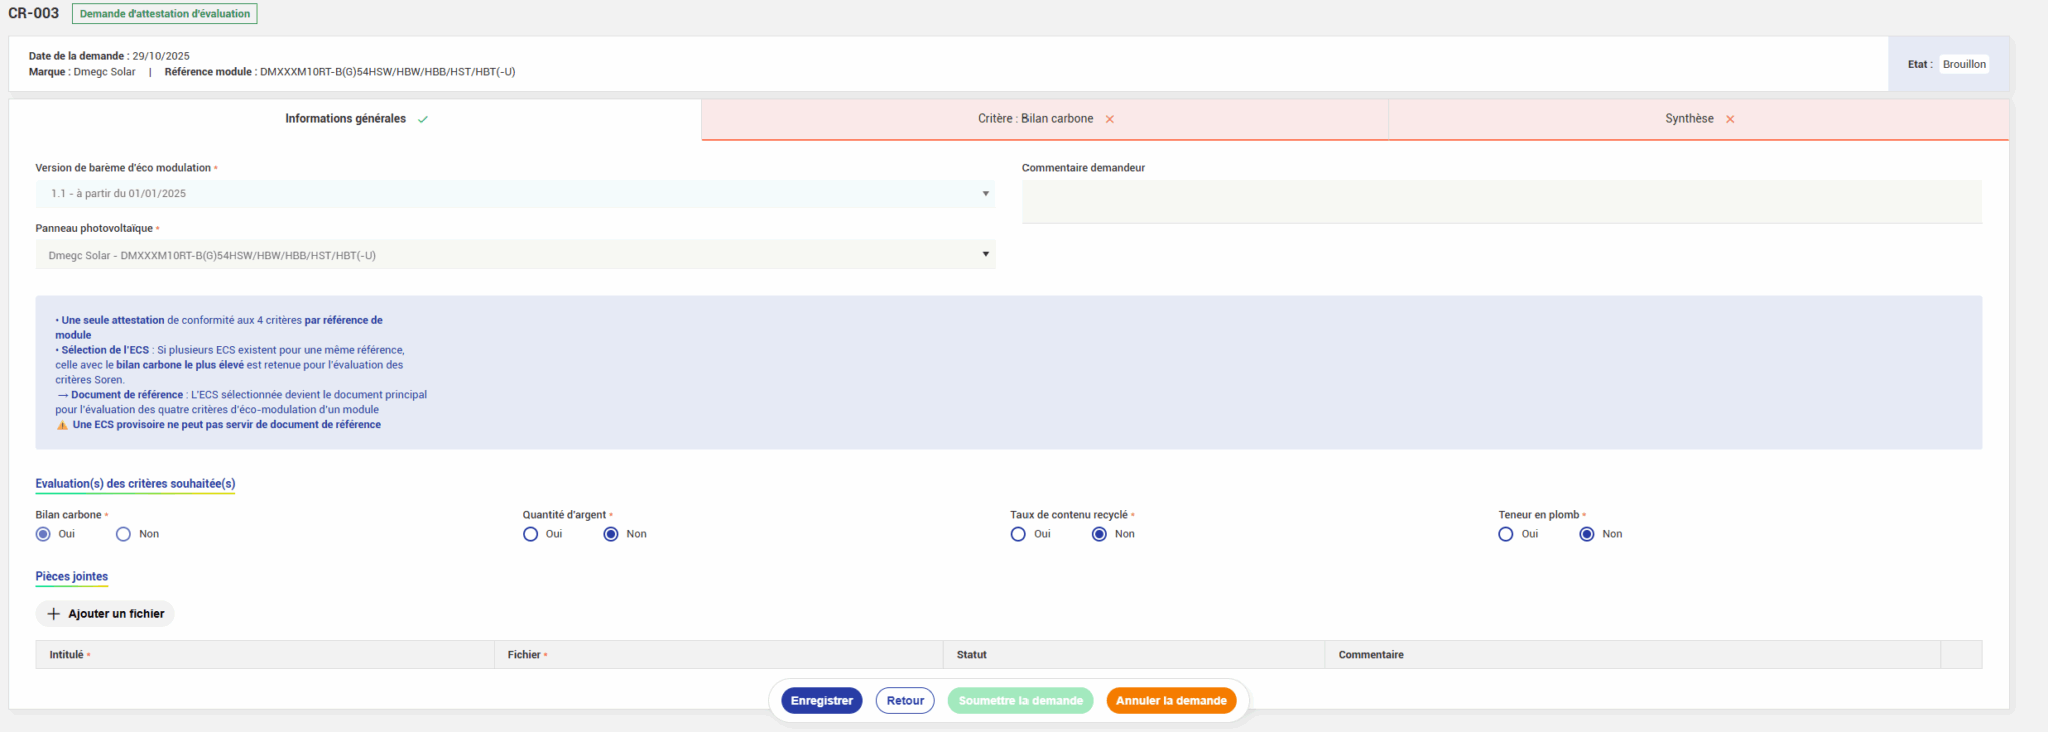Select Non for Bilan carbone
Screen dimensions: 2048x732
click(x=124, y=534)
